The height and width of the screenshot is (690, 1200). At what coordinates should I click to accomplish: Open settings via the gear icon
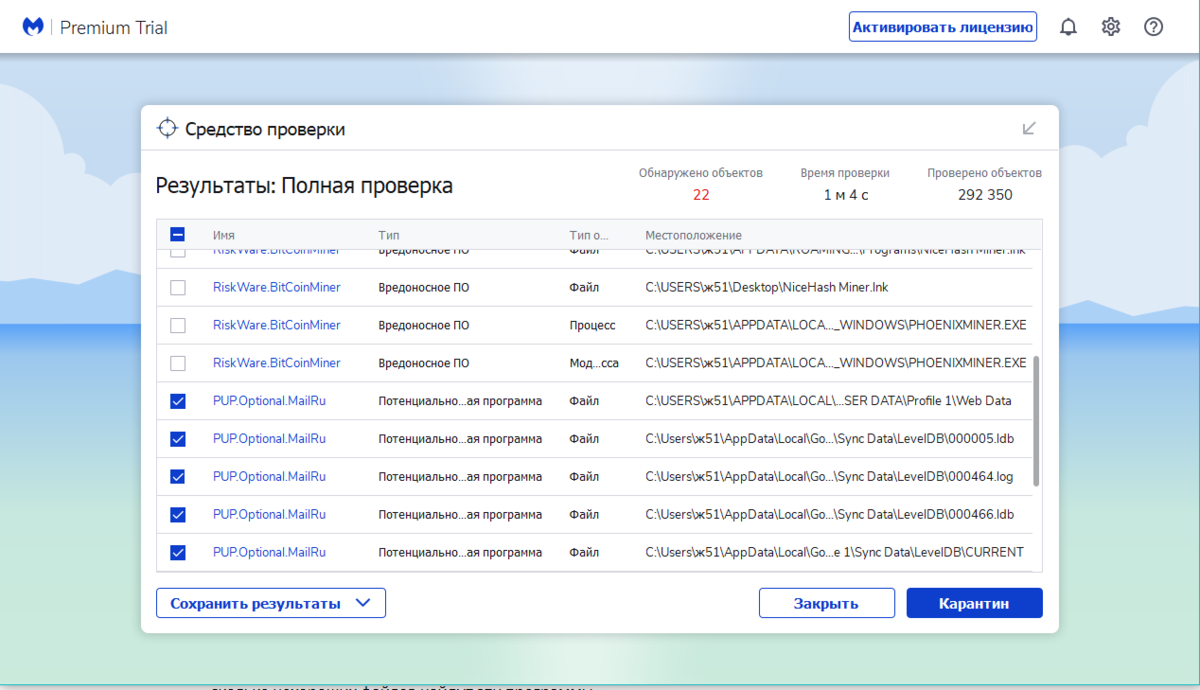[x=1111, y=27]
